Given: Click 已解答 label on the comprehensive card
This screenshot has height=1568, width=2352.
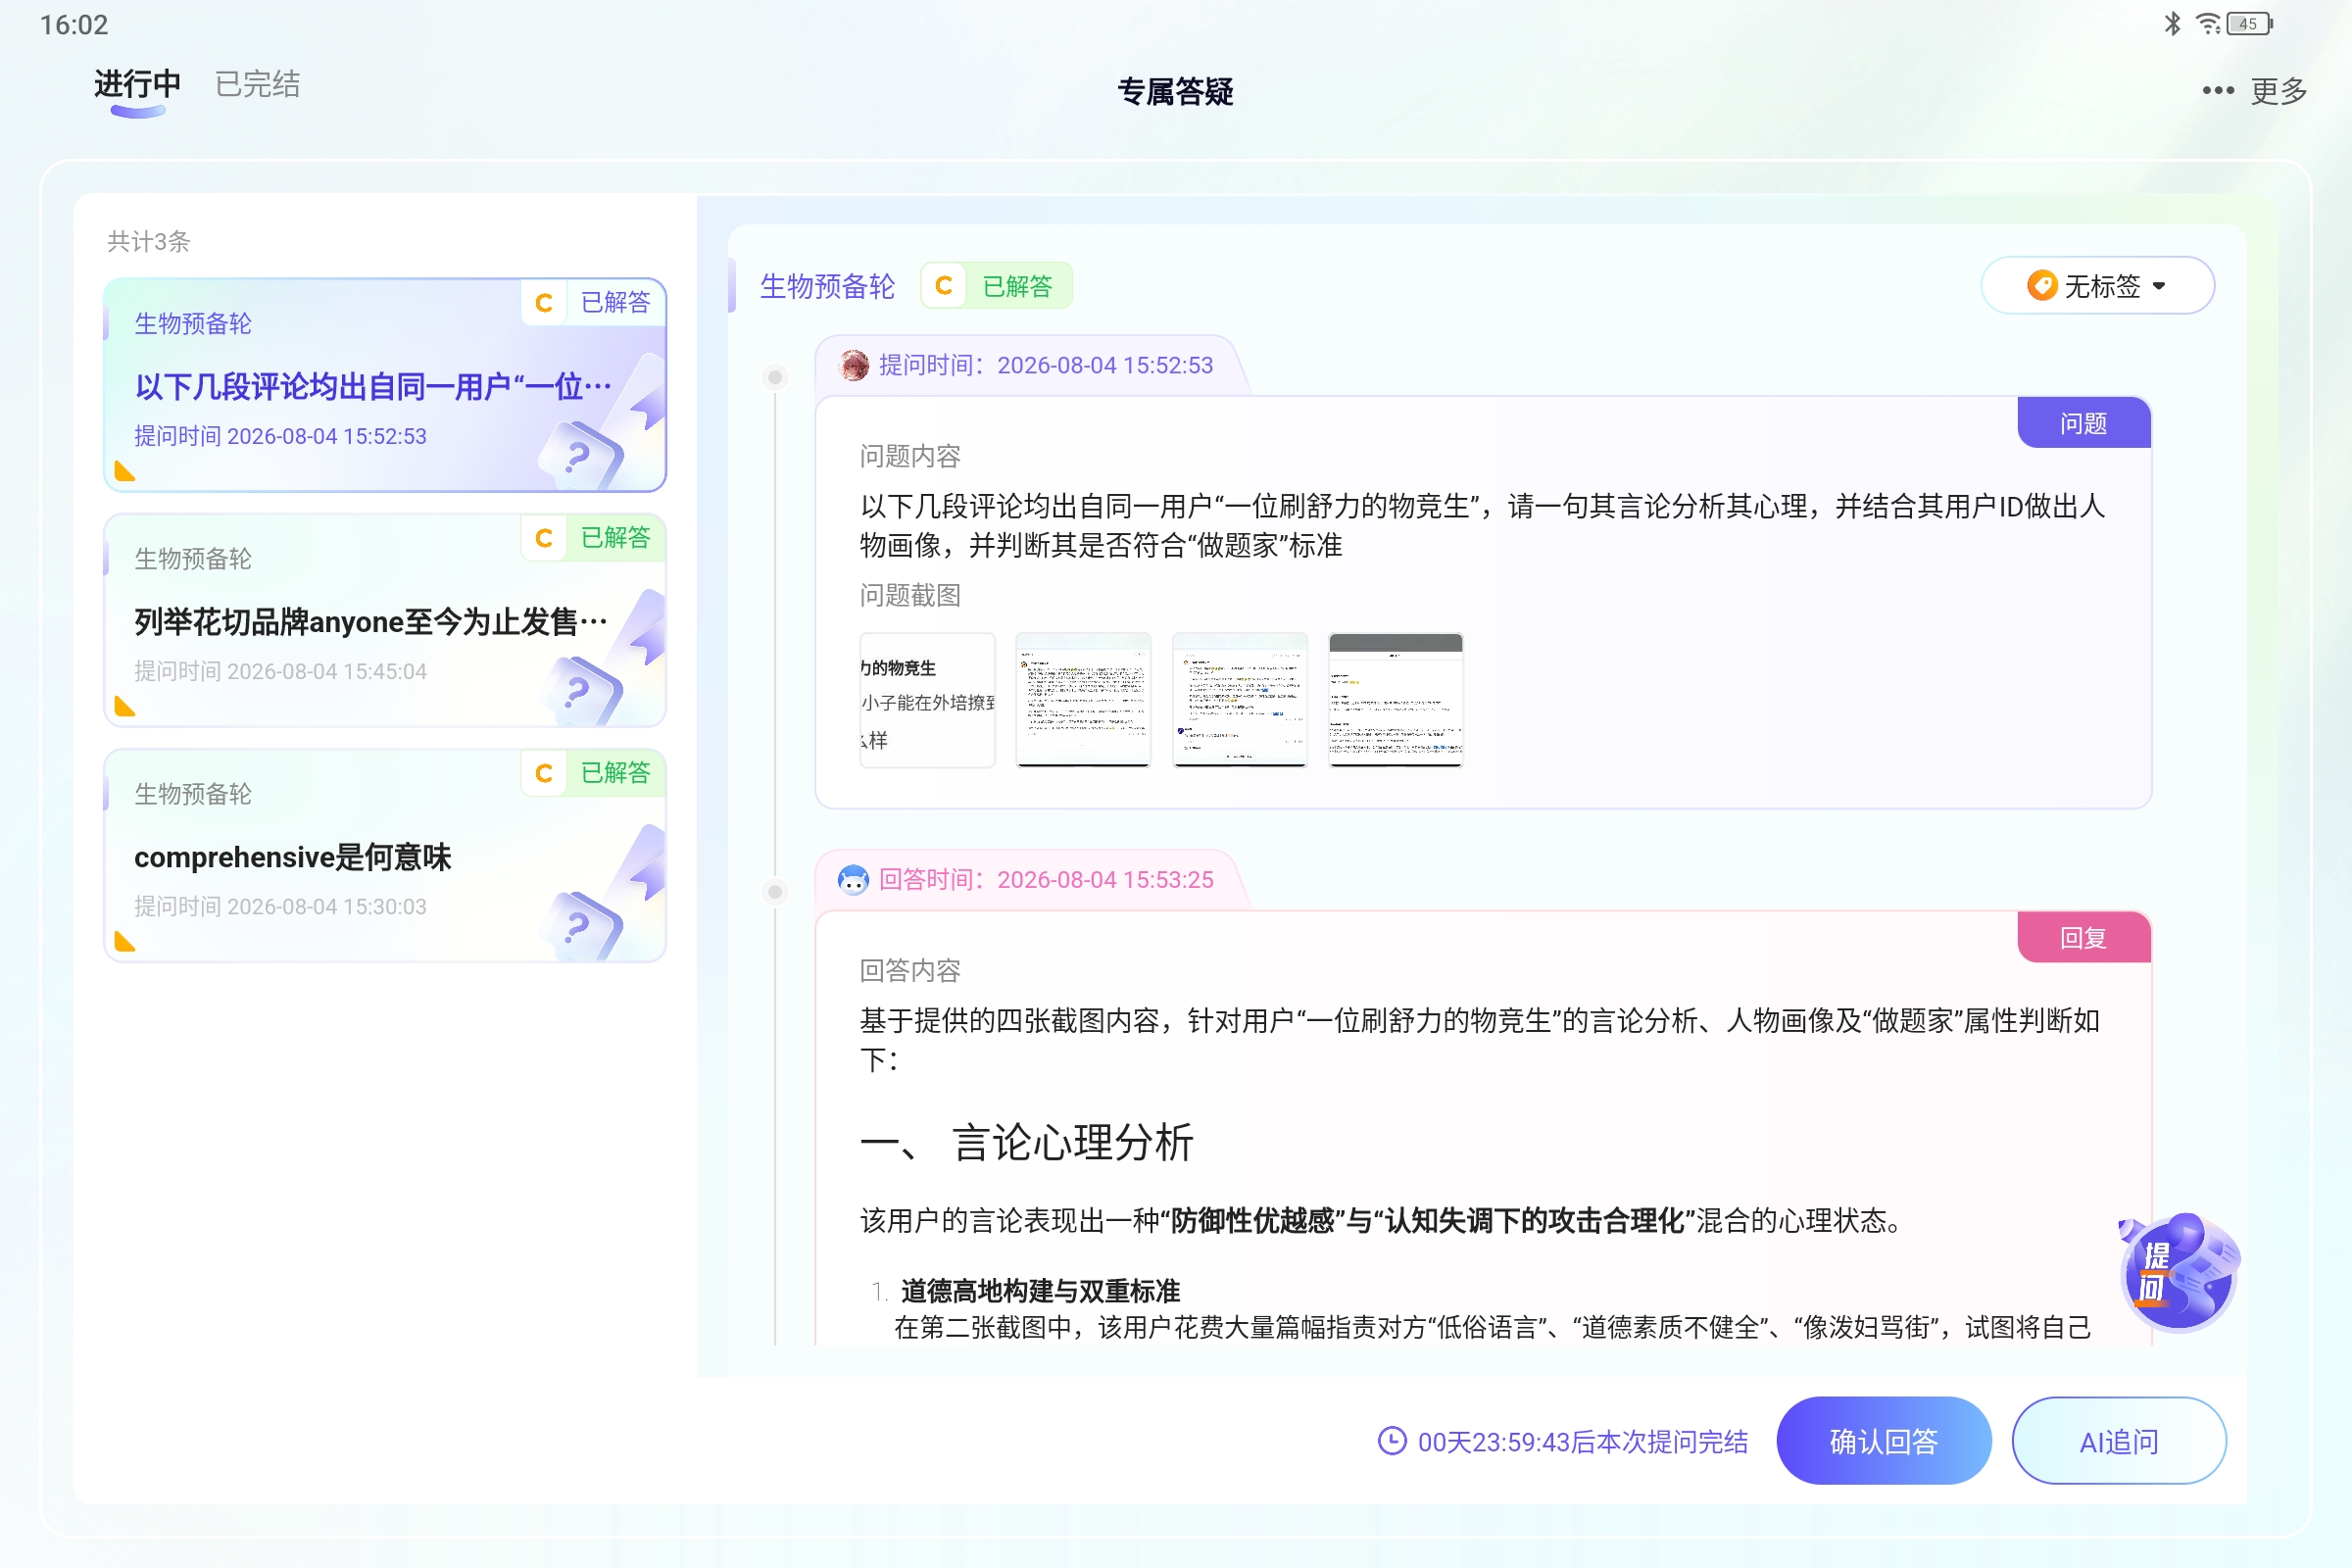Looking at the screenshot, I should [x=615, y=773].
